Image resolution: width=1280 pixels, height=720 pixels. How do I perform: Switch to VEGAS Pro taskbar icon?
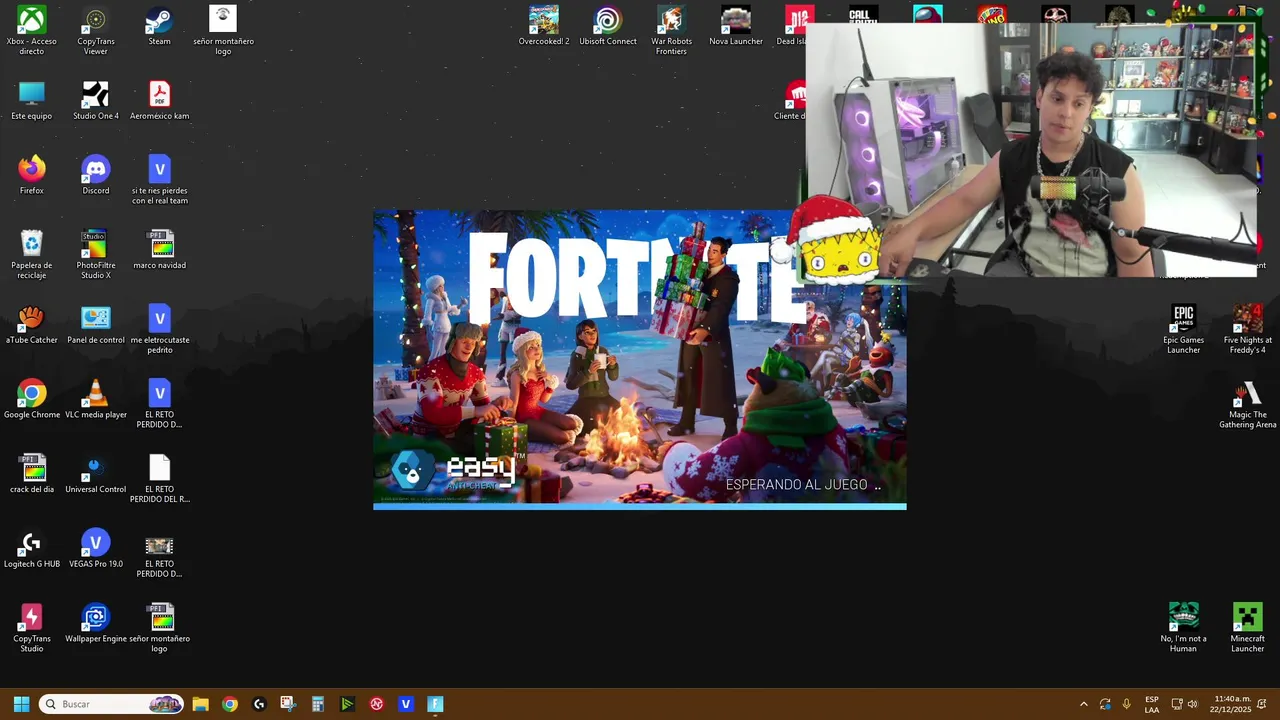(405, 704)
